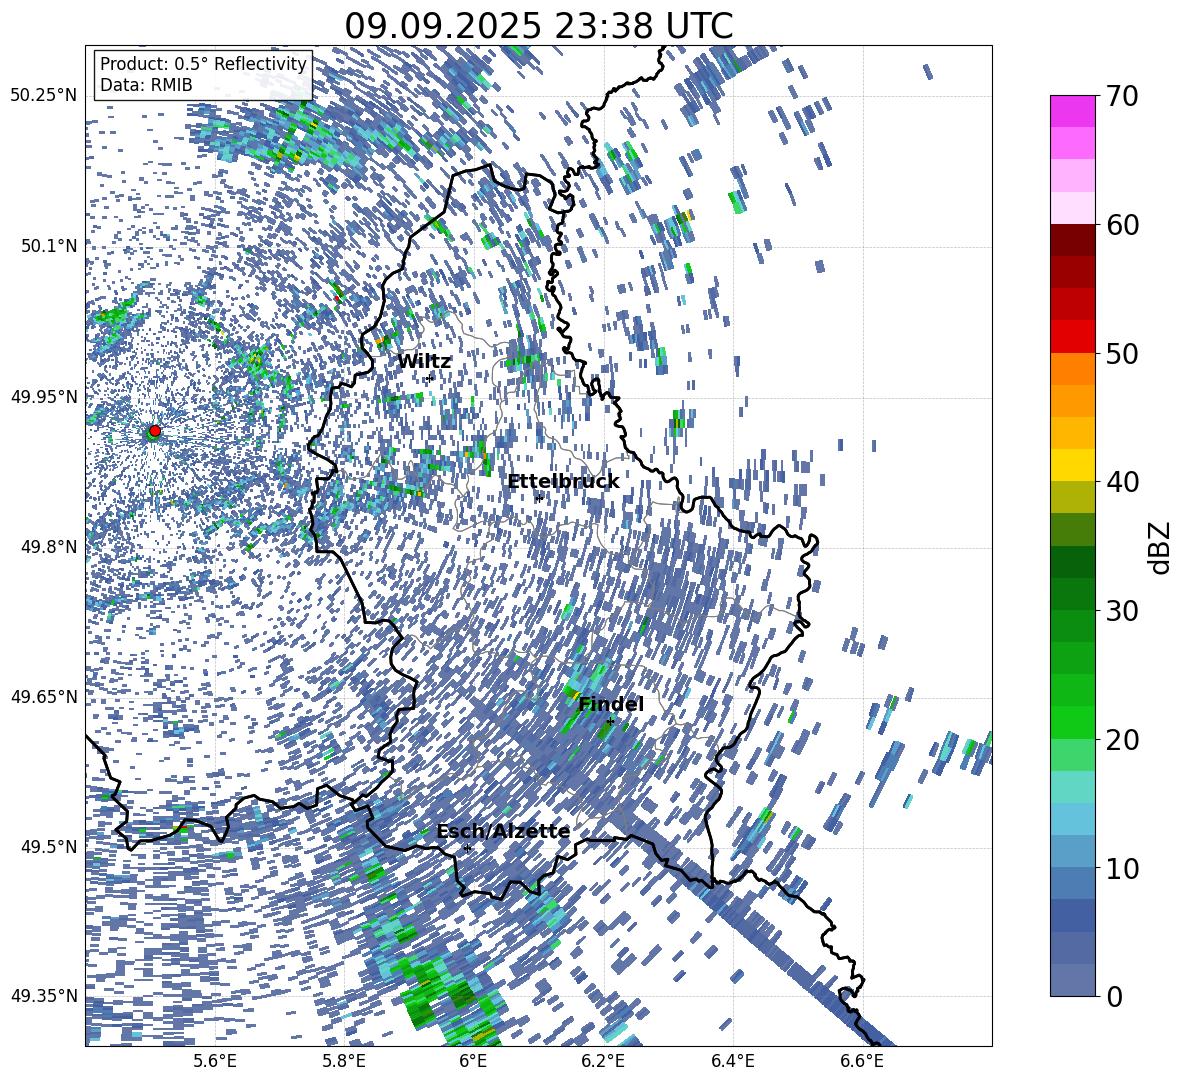Click the Findel city label
Image resolution: width=1184 pixels, height=1081 pixels.
point(611,704)
